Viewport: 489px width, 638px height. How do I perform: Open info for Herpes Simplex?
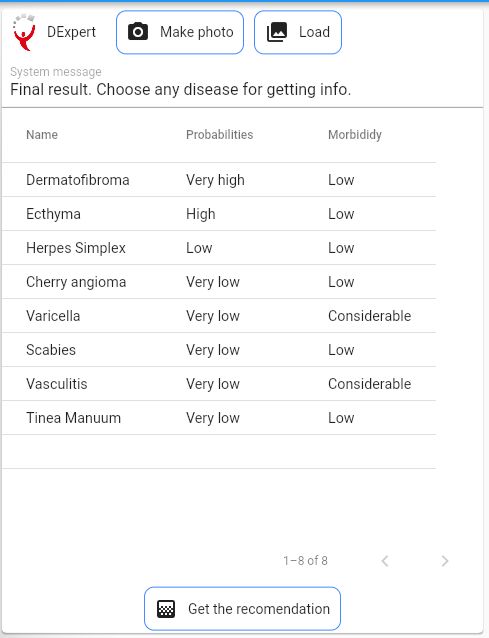[219, 248]
